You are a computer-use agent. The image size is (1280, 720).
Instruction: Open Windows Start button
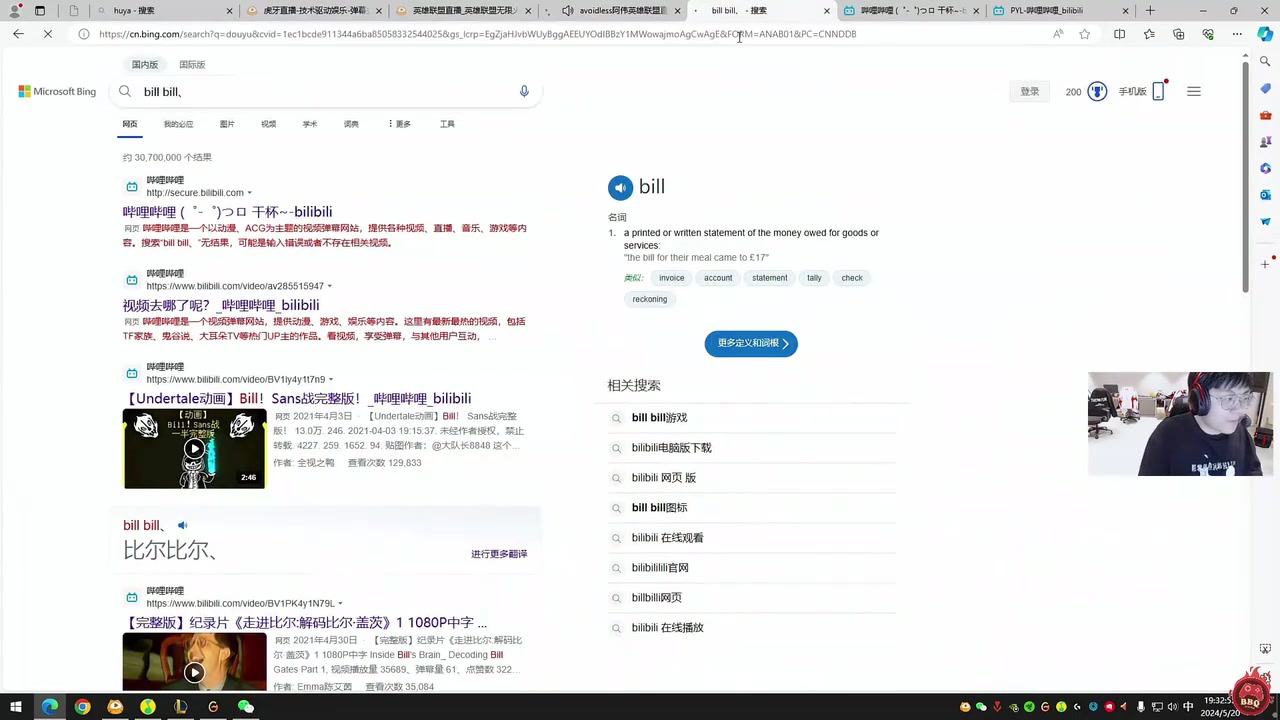click(x=17, y=707)
